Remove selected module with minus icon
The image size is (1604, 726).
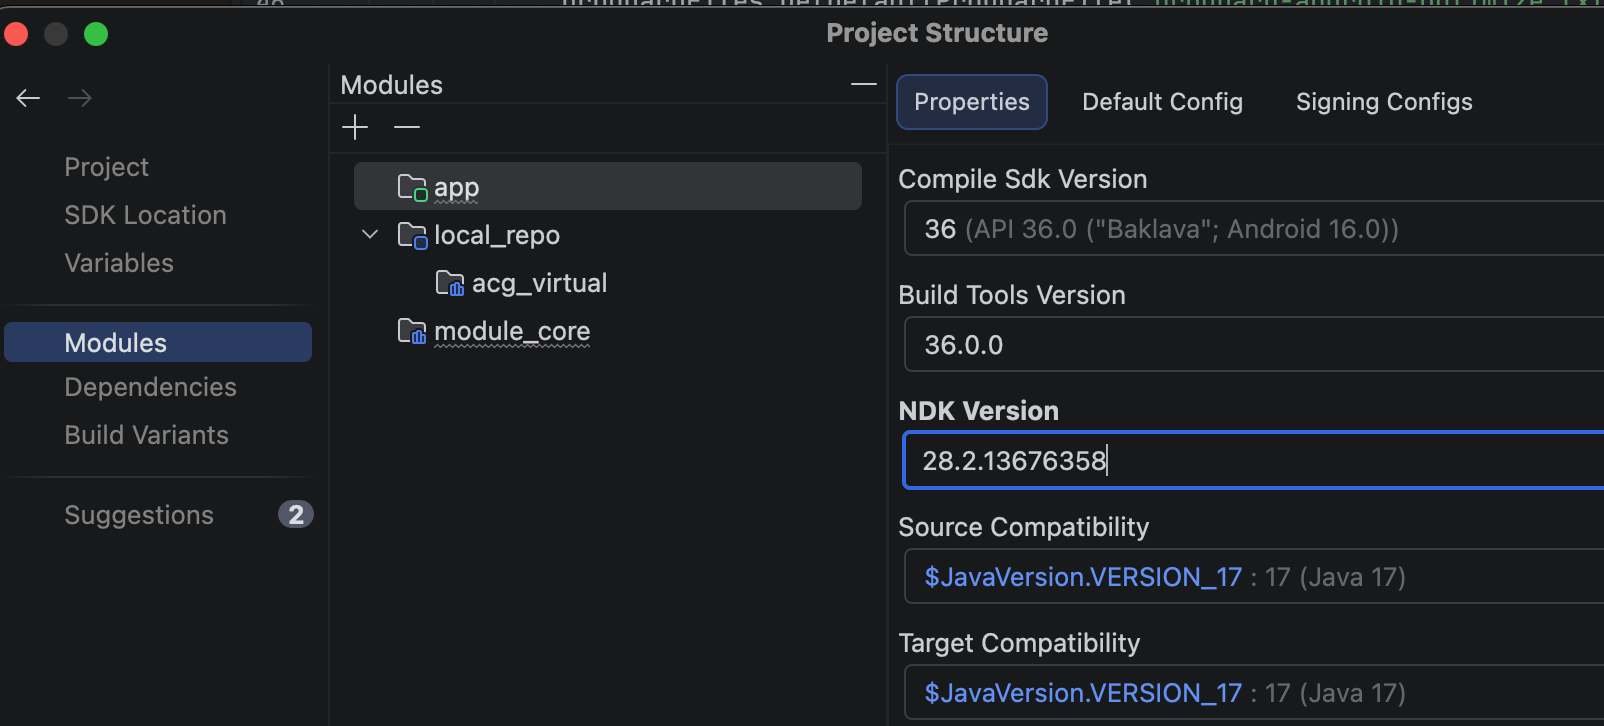pos(407,127)
